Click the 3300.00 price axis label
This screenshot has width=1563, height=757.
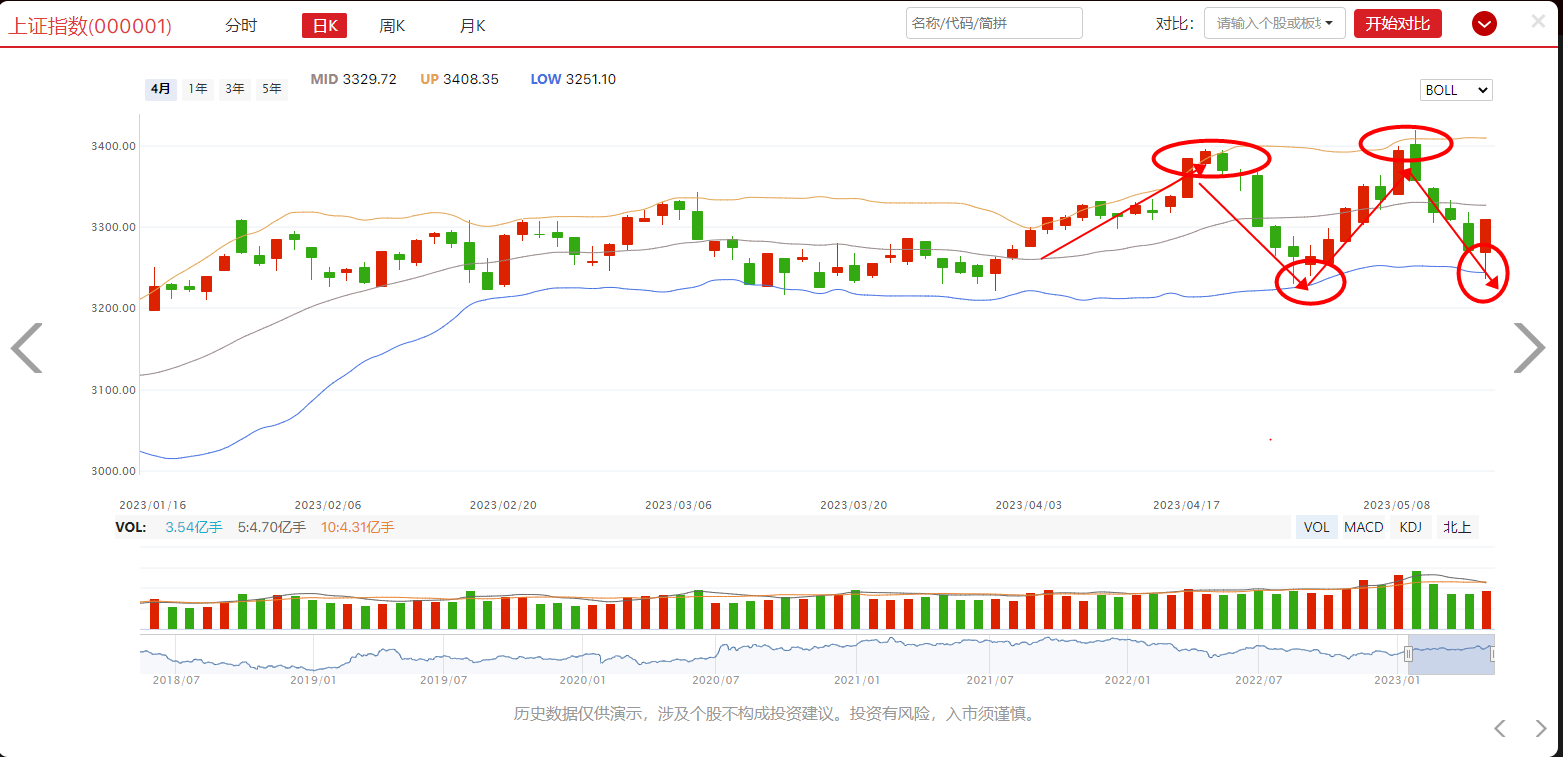[114, 227]
